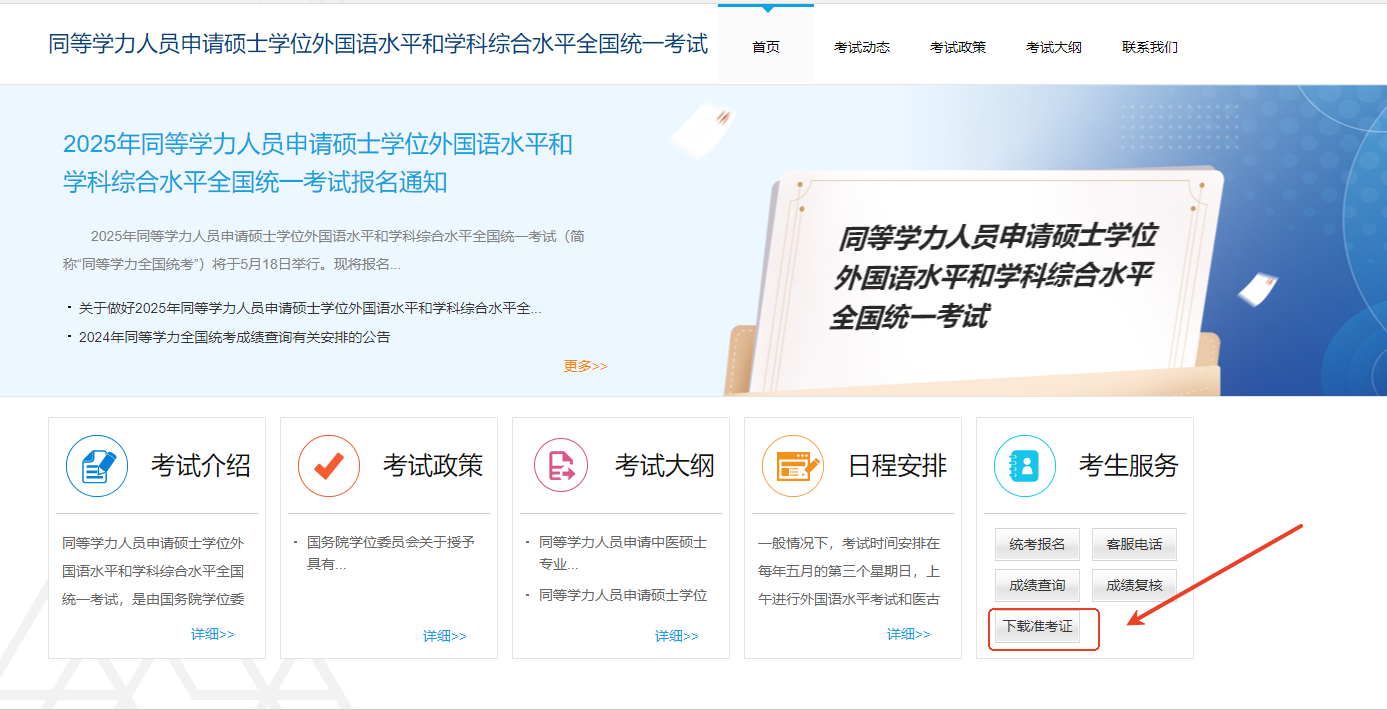
Task: Click the 考试政策 red checkmark icon
Action: [x=329, y=466]
